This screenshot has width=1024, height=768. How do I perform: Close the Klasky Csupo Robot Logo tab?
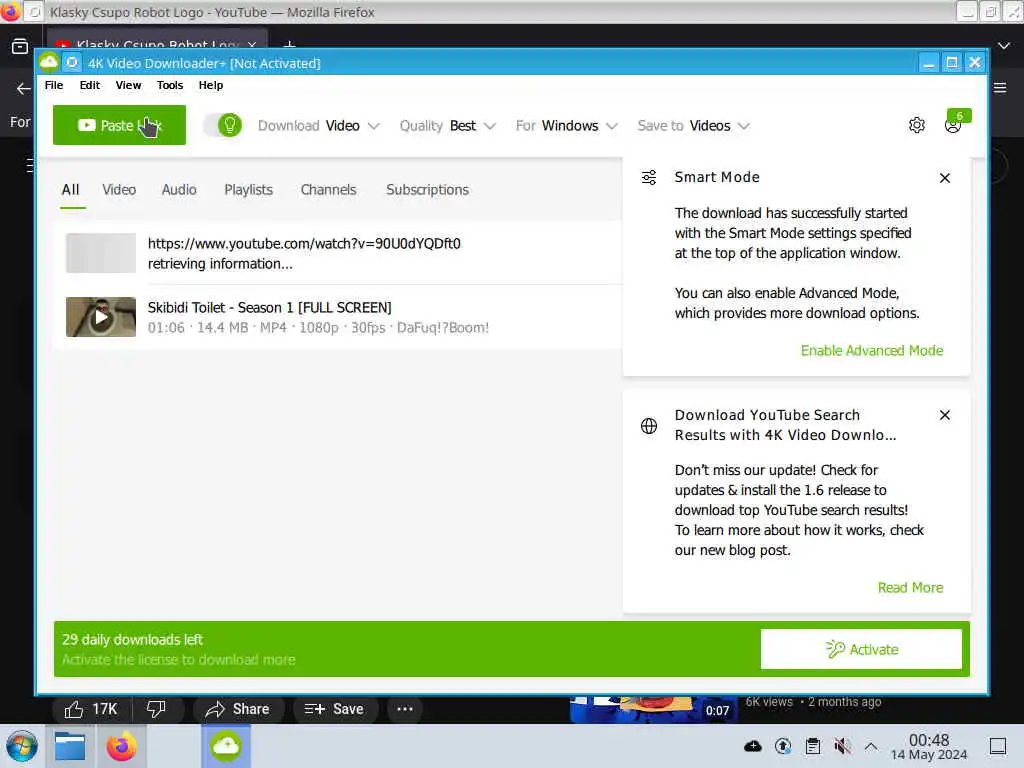(252, 44)
